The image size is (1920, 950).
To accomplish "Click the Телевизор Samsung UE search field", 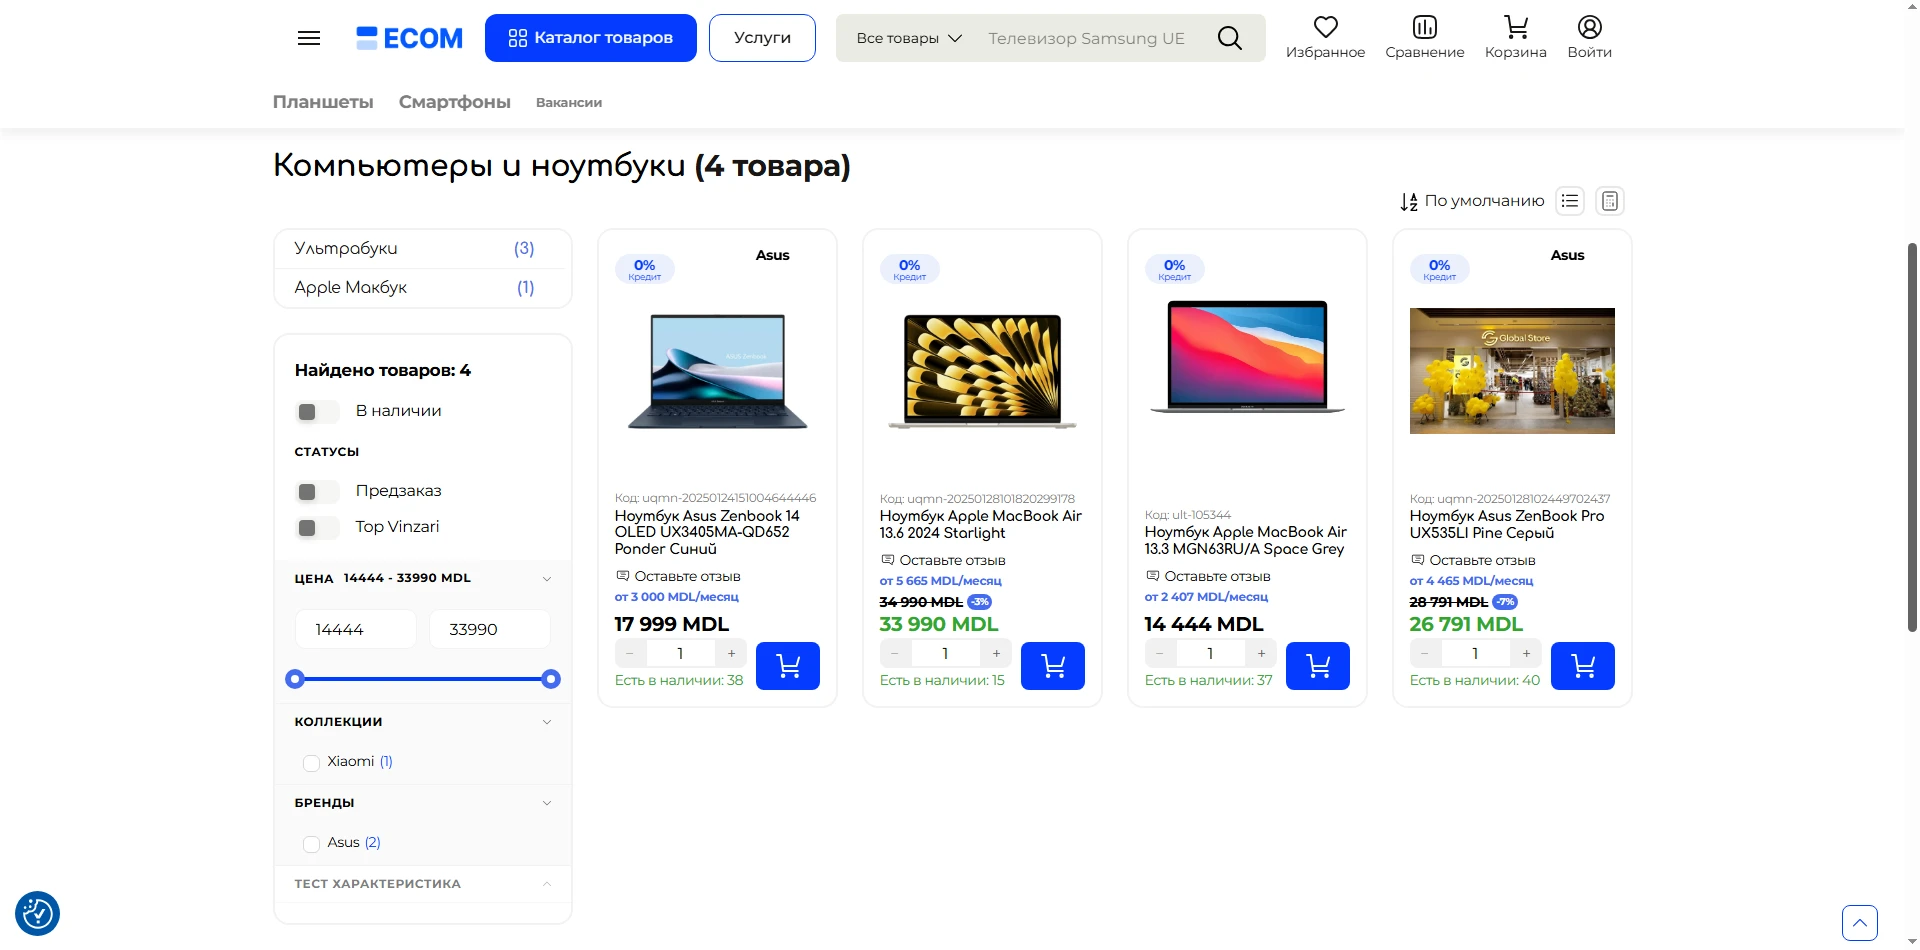I will [x=1087, y=38].
